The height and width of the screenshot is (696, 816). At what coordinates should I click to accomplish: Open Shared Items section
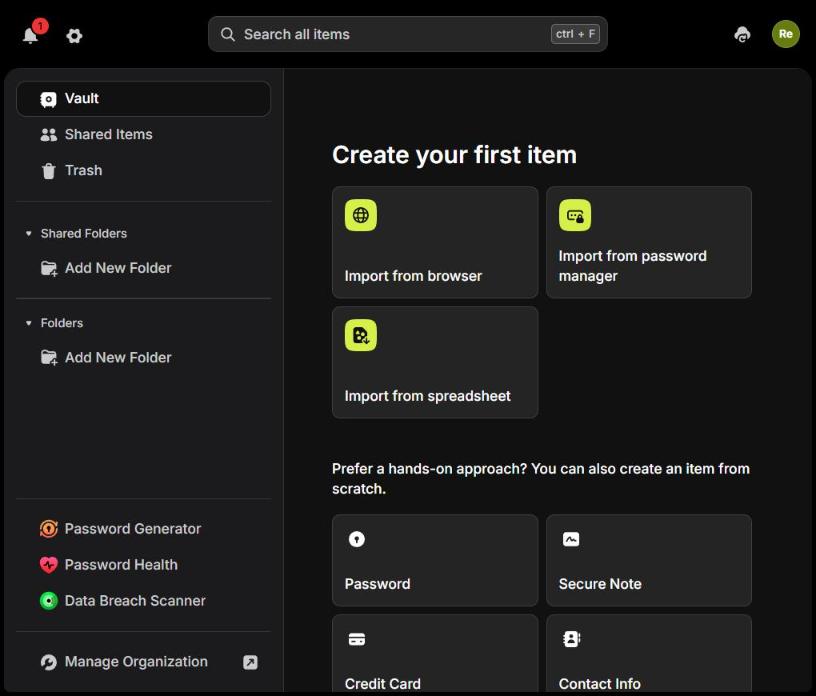[x=144, y=134]
